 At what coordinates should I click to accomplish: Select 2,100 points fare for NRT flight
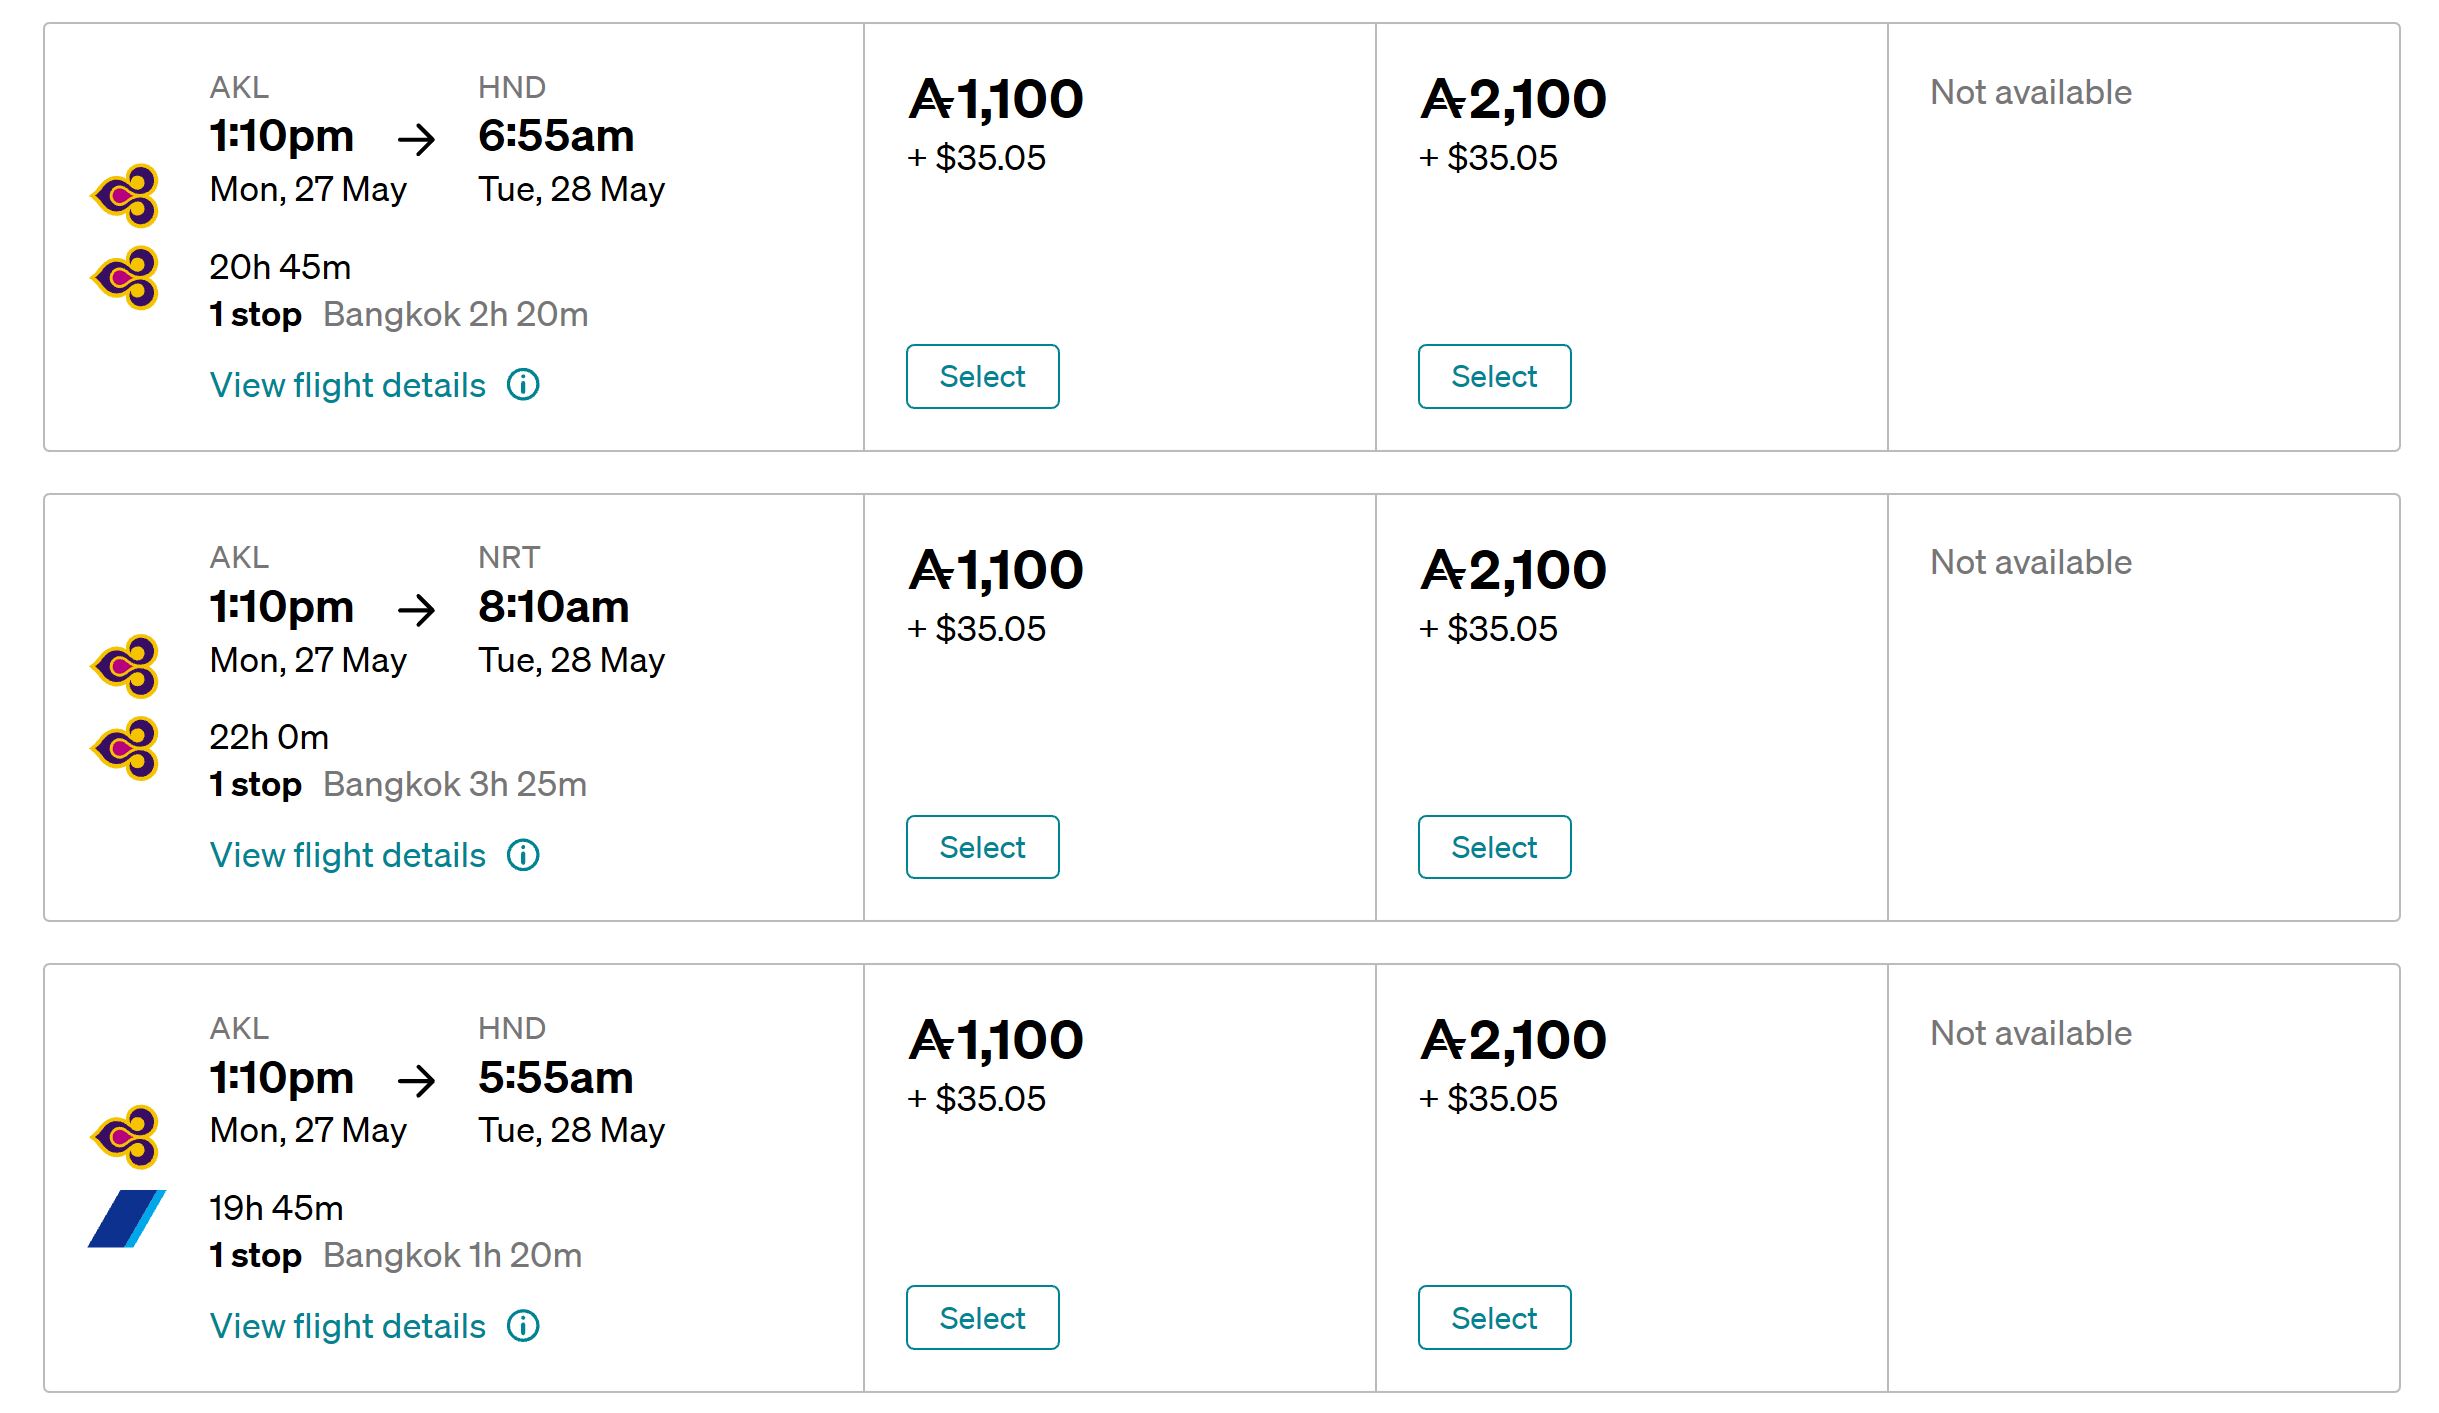pyautogui.click(x=1494, y=847)
